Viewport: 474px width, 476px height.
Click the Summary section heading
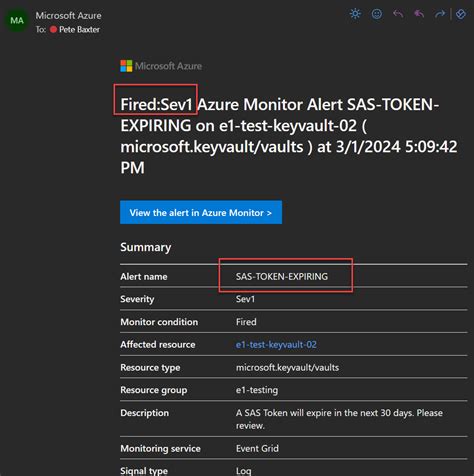click(146, 247)
